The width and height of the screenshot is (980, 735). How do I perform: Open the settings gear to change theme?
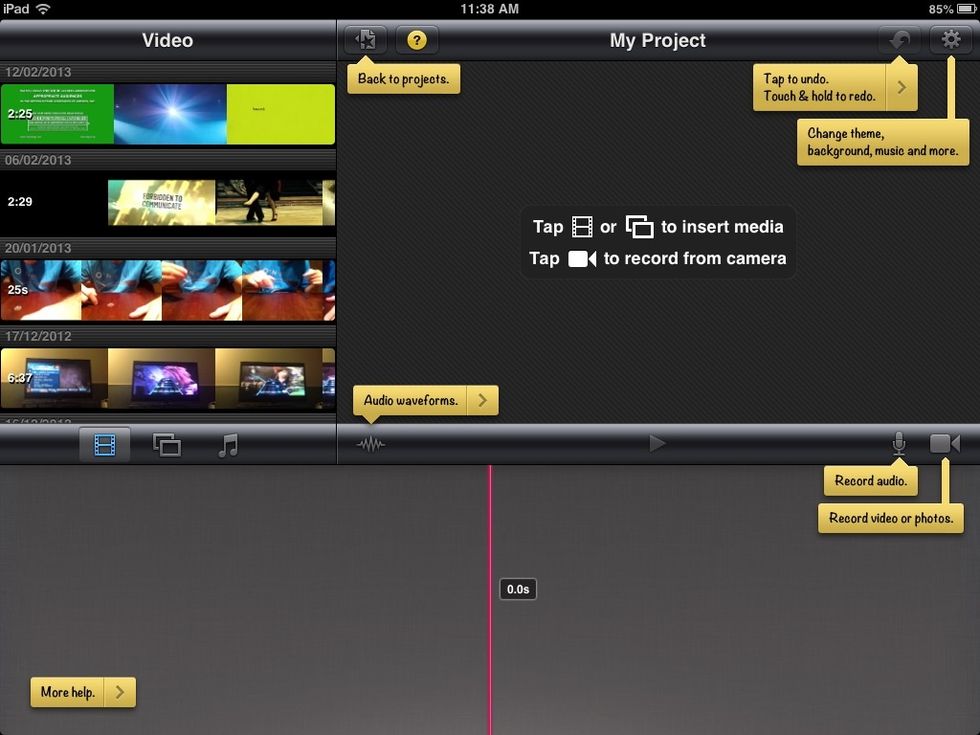click(x=950, y=40)
